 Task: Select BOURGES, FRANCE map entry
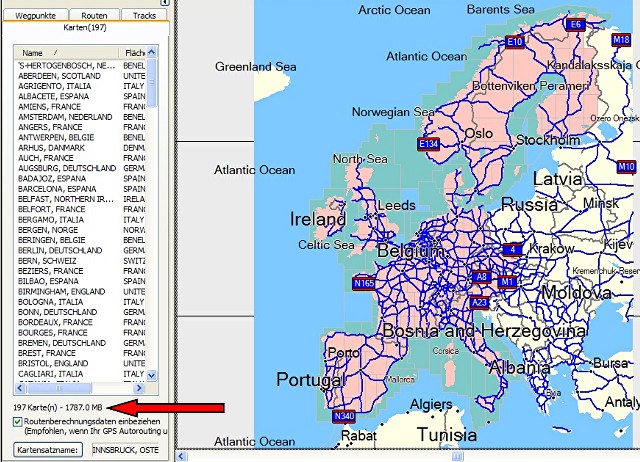point(80,333)
